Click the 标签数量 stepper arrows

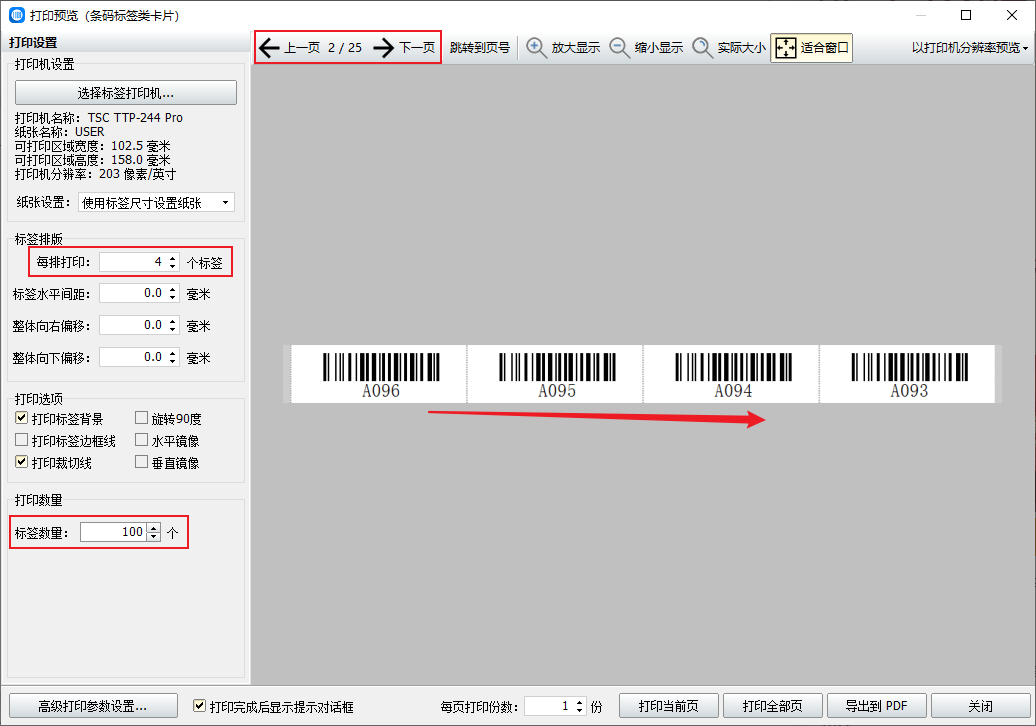coord(154,532)
